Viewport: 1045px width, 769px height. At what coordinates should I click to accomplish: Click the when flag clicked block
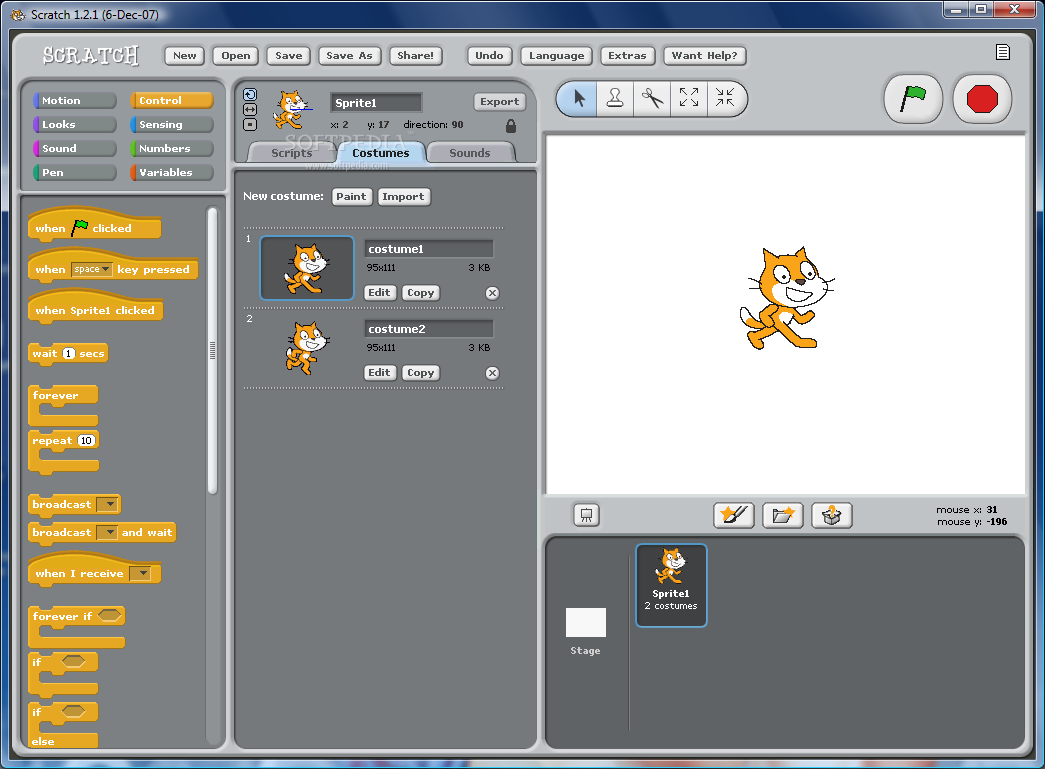[95, 226]
